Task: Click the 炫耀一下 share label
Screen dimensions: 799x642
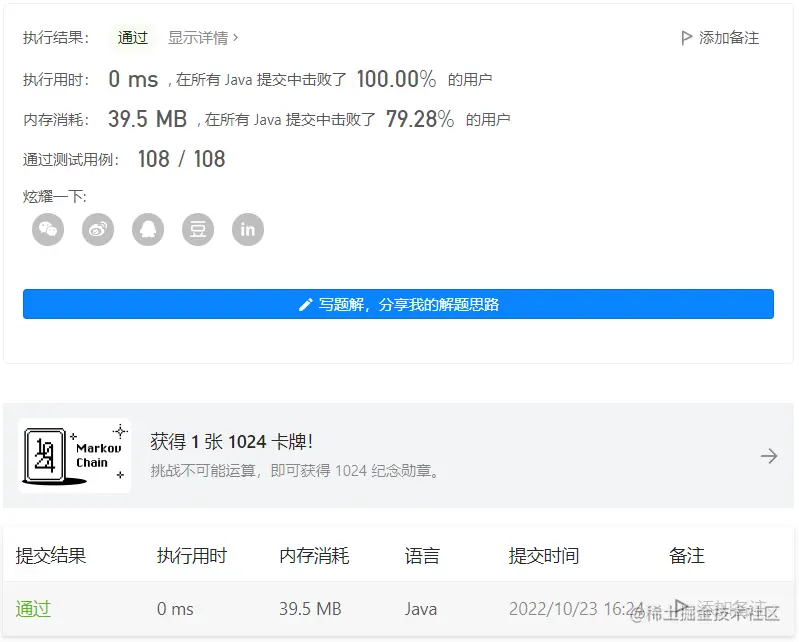Action: point(55,196)
